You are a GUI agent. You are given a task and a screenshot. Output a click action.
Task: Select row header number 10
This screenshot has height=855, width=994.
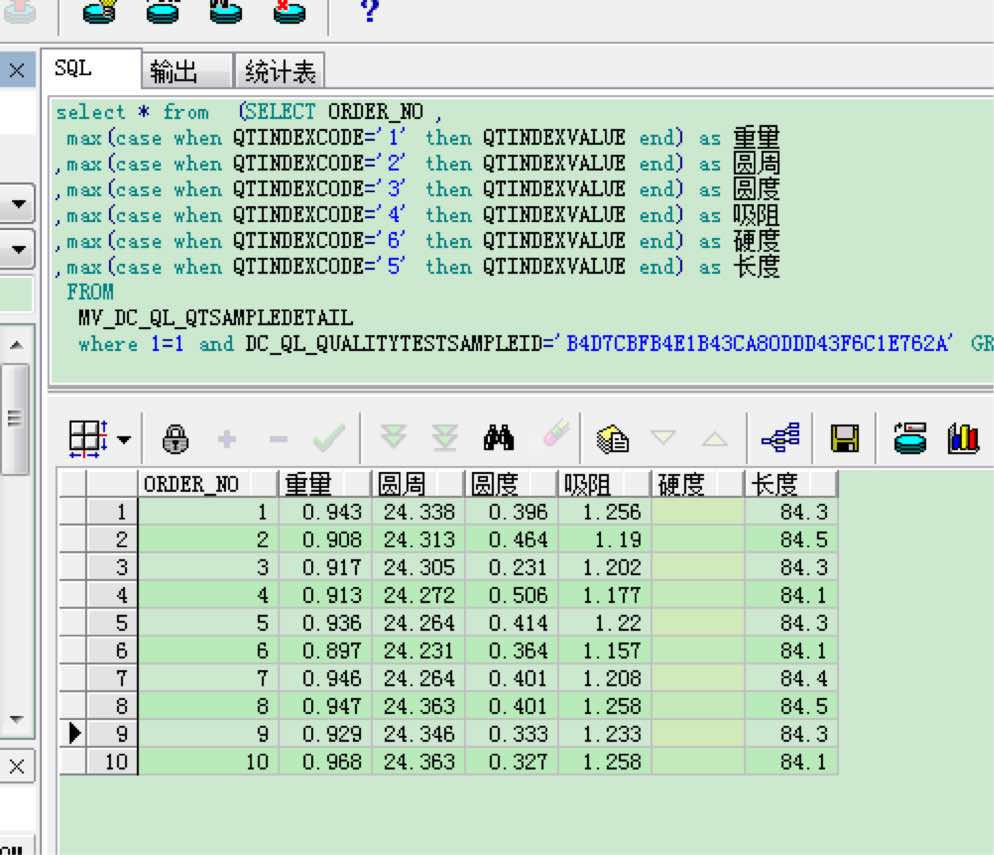112,762
